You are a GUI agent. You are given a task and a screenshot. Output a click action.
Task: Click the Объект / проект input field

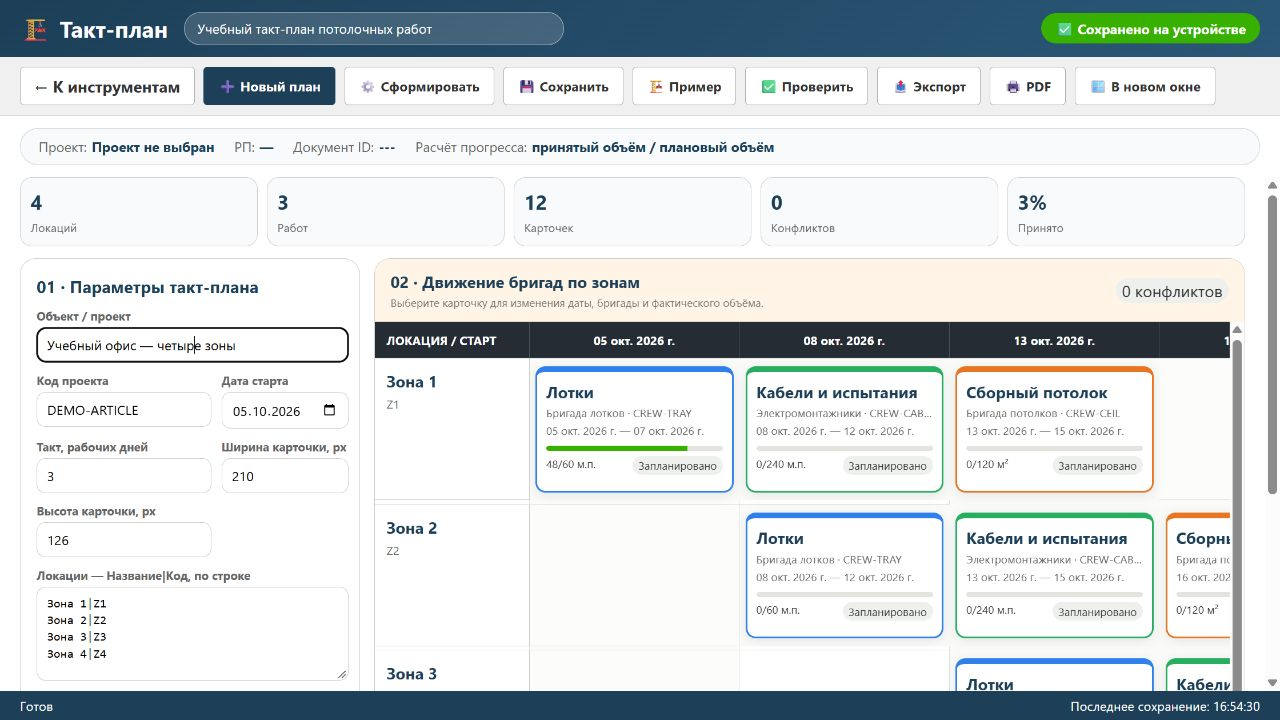coord(192,345)
